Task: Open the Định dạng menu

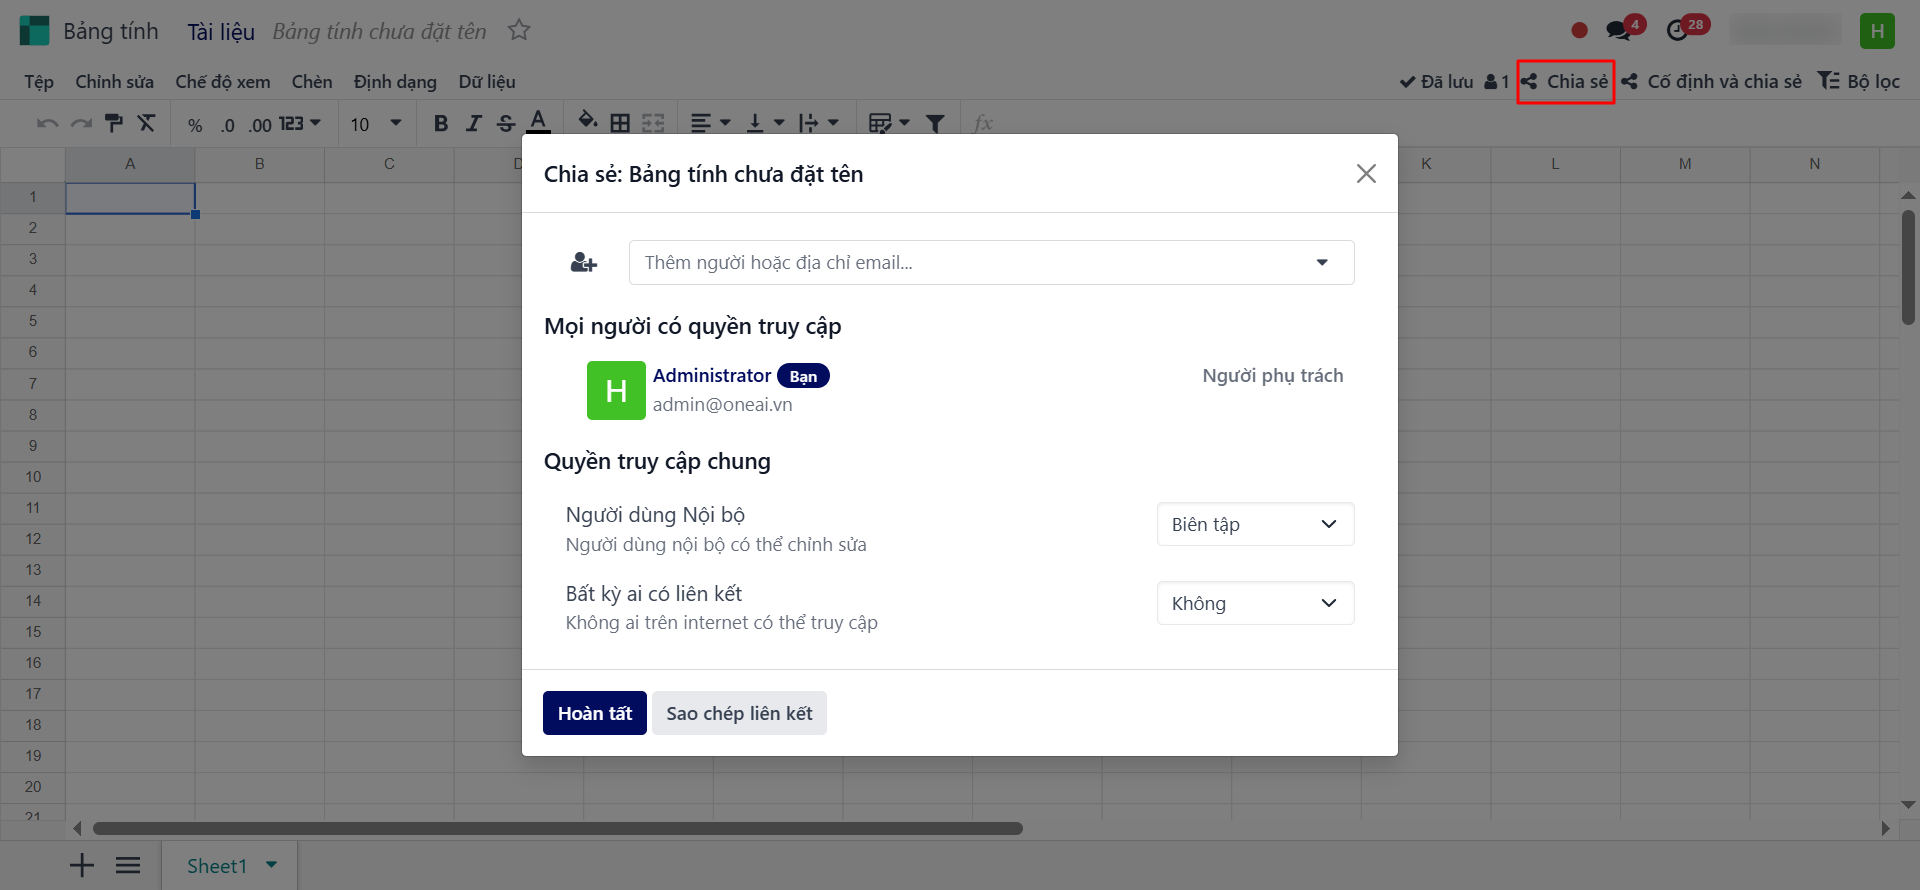Action: click(395, 82)
